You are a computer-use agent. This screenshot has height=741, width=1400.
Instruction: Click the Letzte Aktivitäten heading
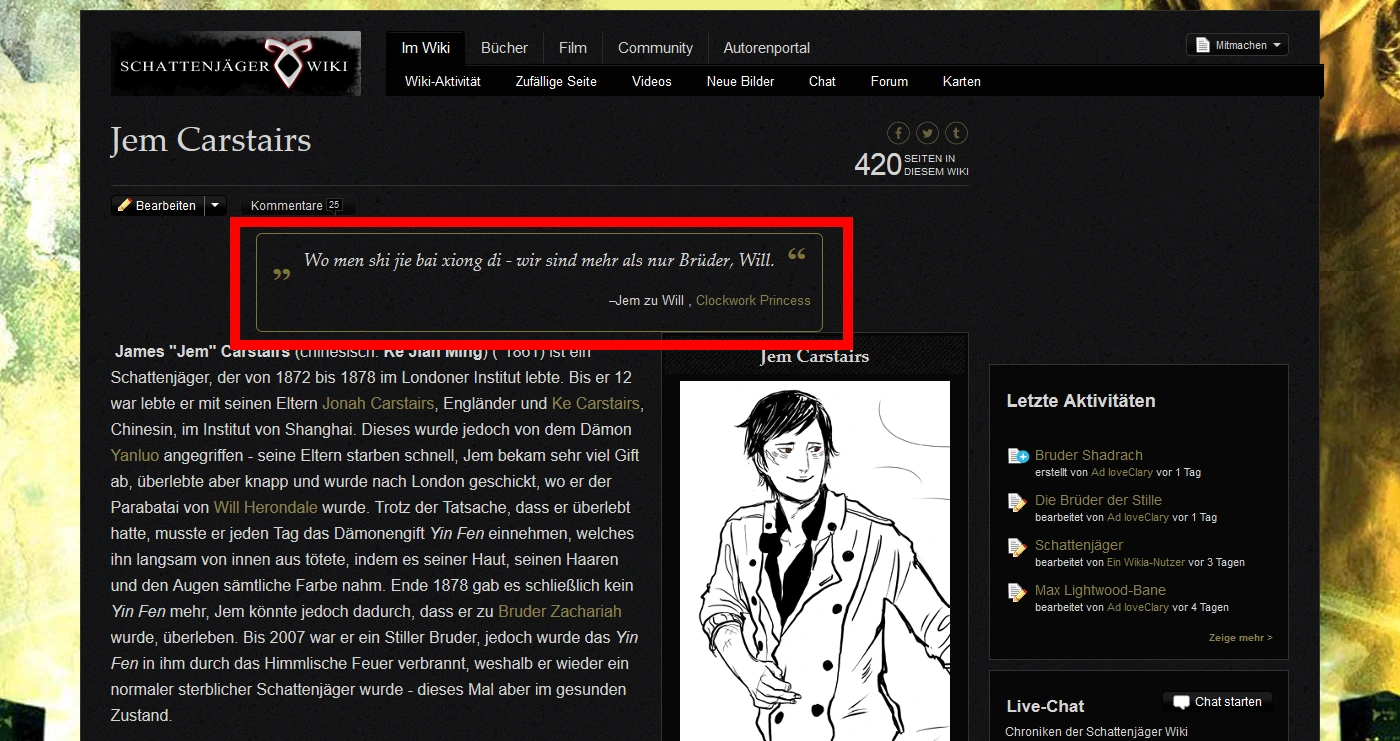[1081, 401]
